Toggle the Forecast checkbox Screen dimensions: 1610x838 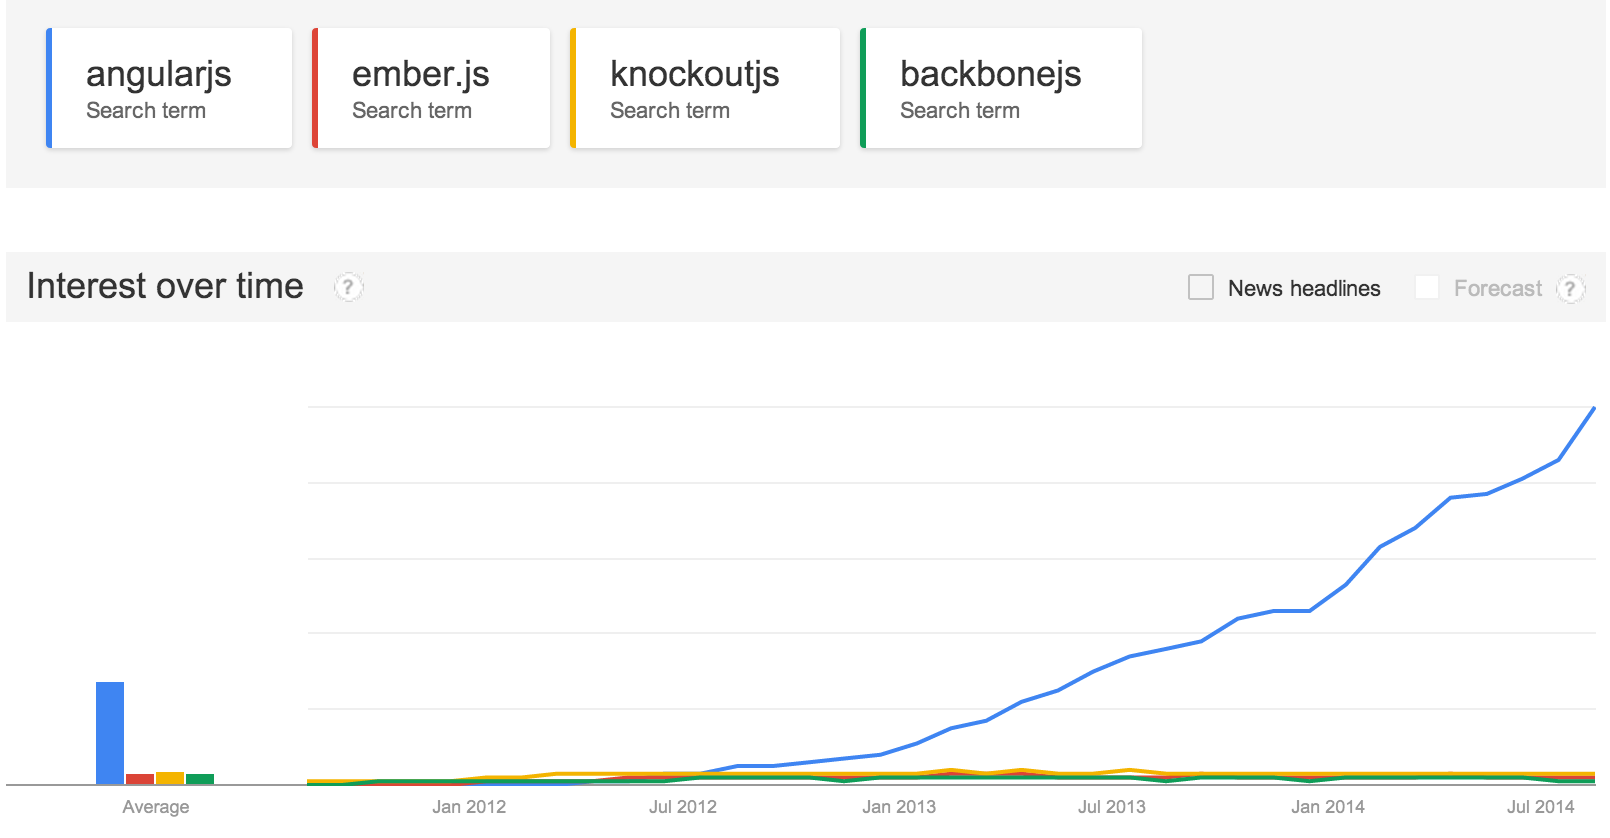[x=1427, y=288]
